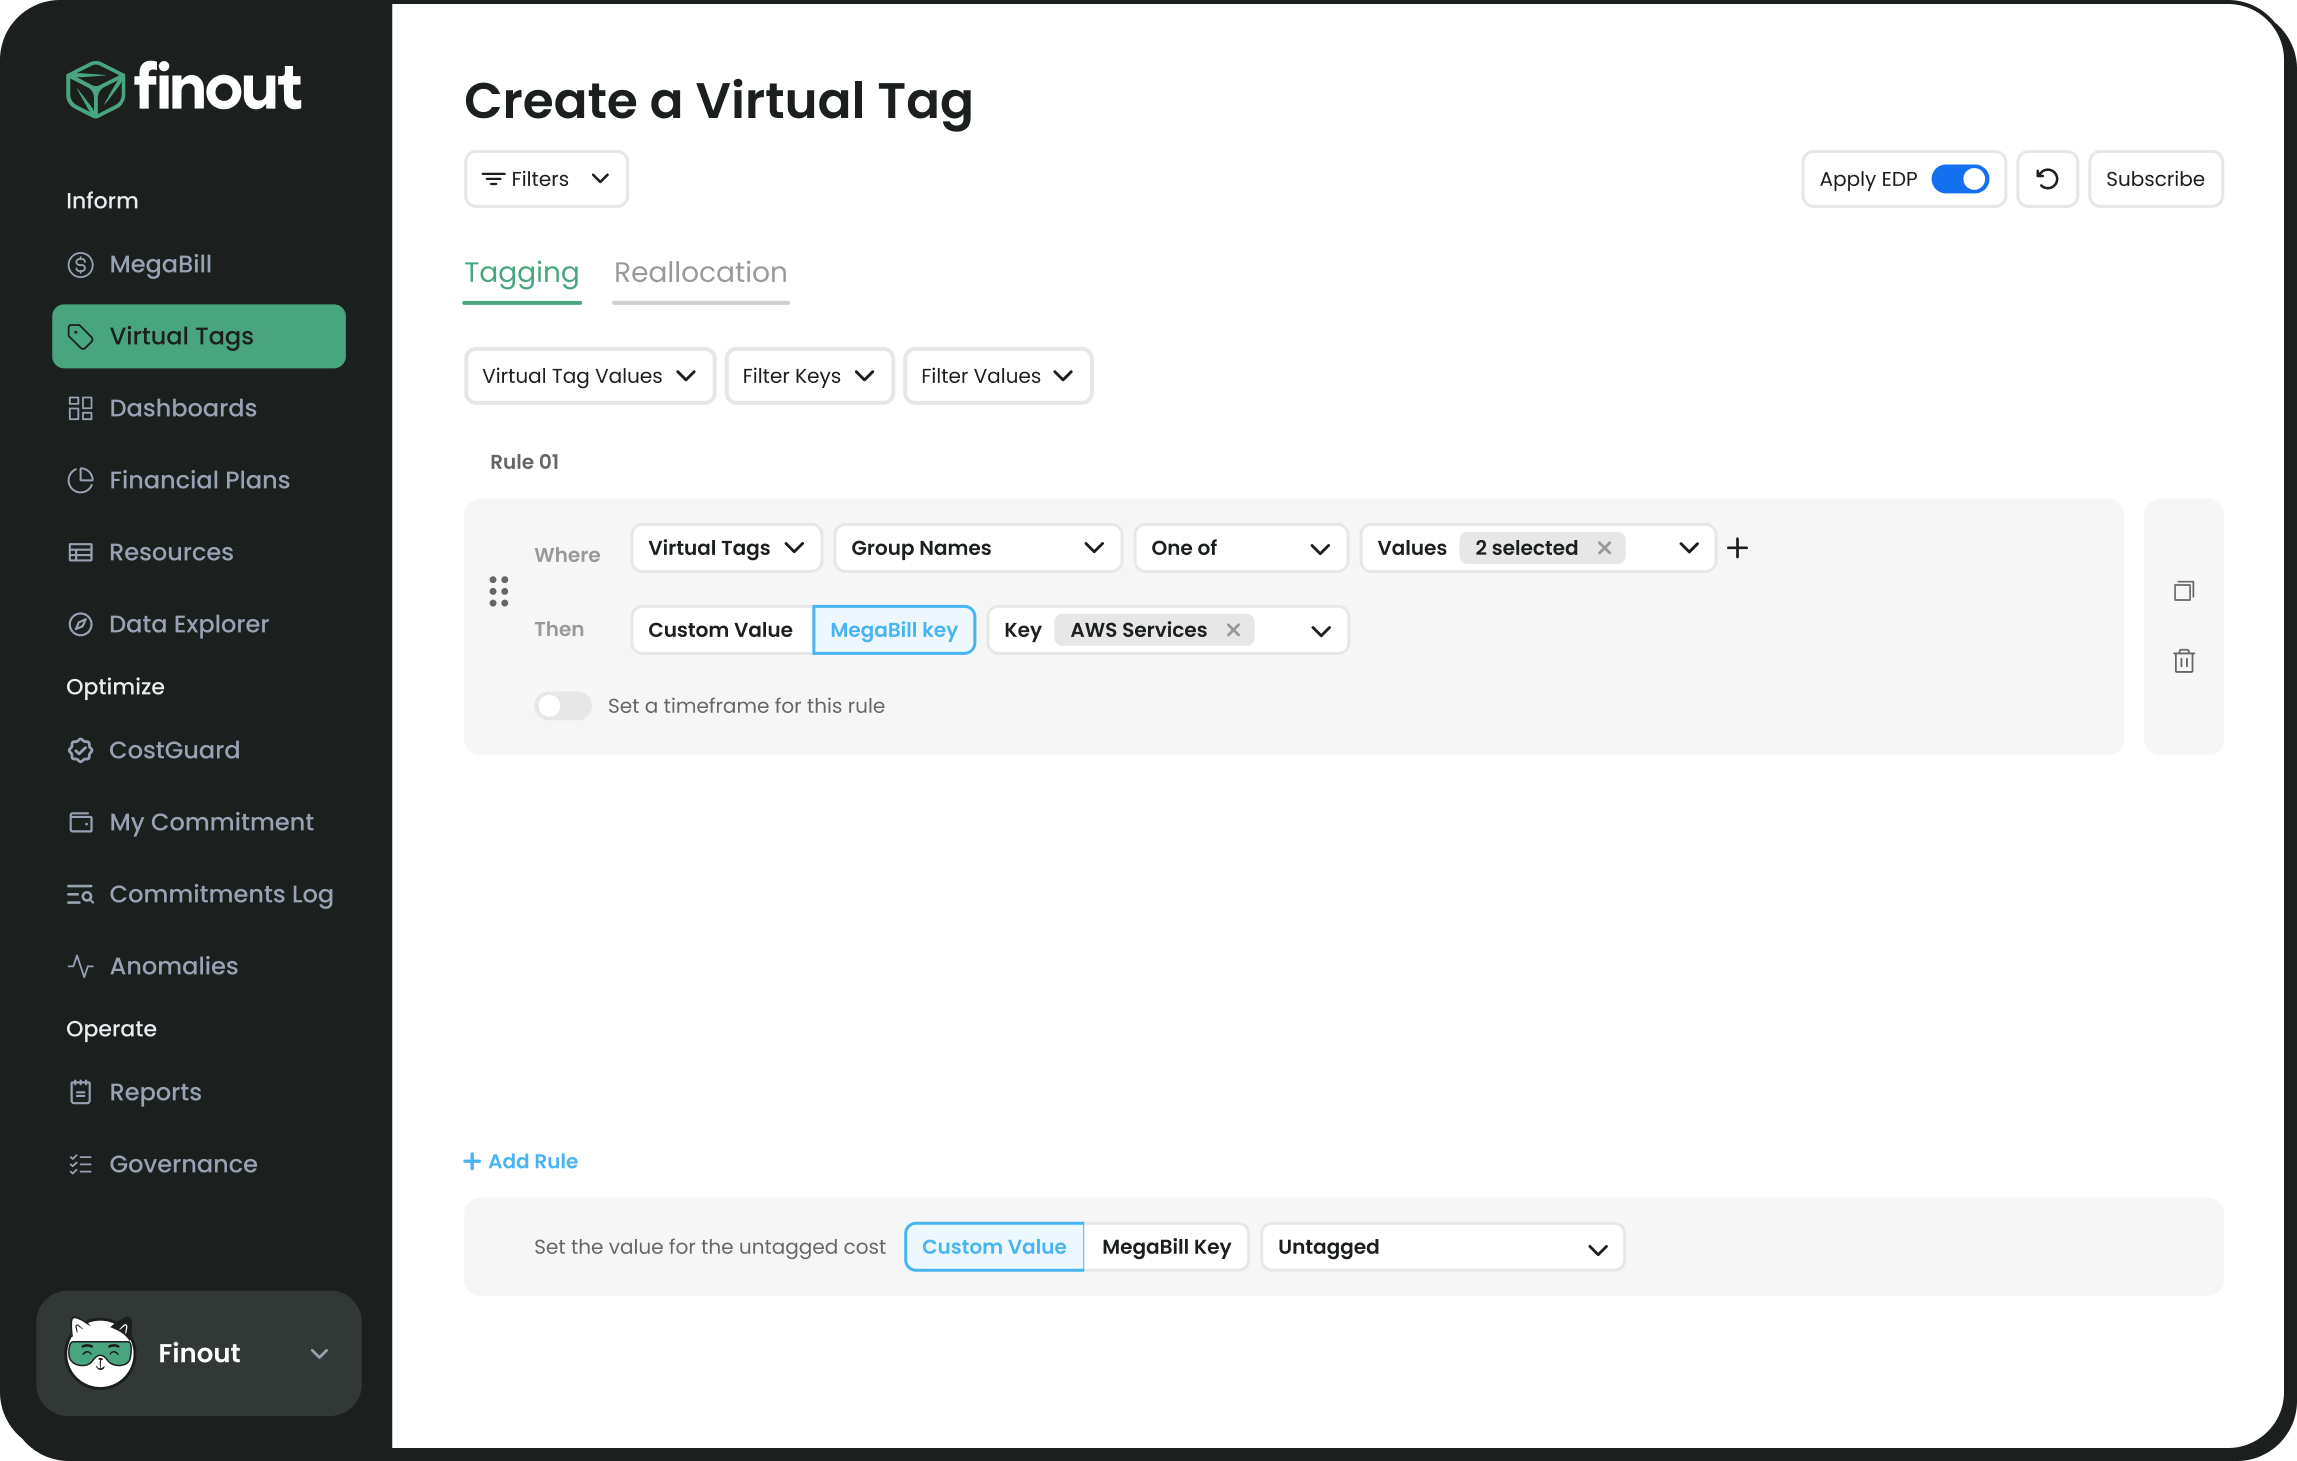The width and height of the screenshot is (2297, 1461).
Task: Click Add Rule link
Action: (521, 1160)
